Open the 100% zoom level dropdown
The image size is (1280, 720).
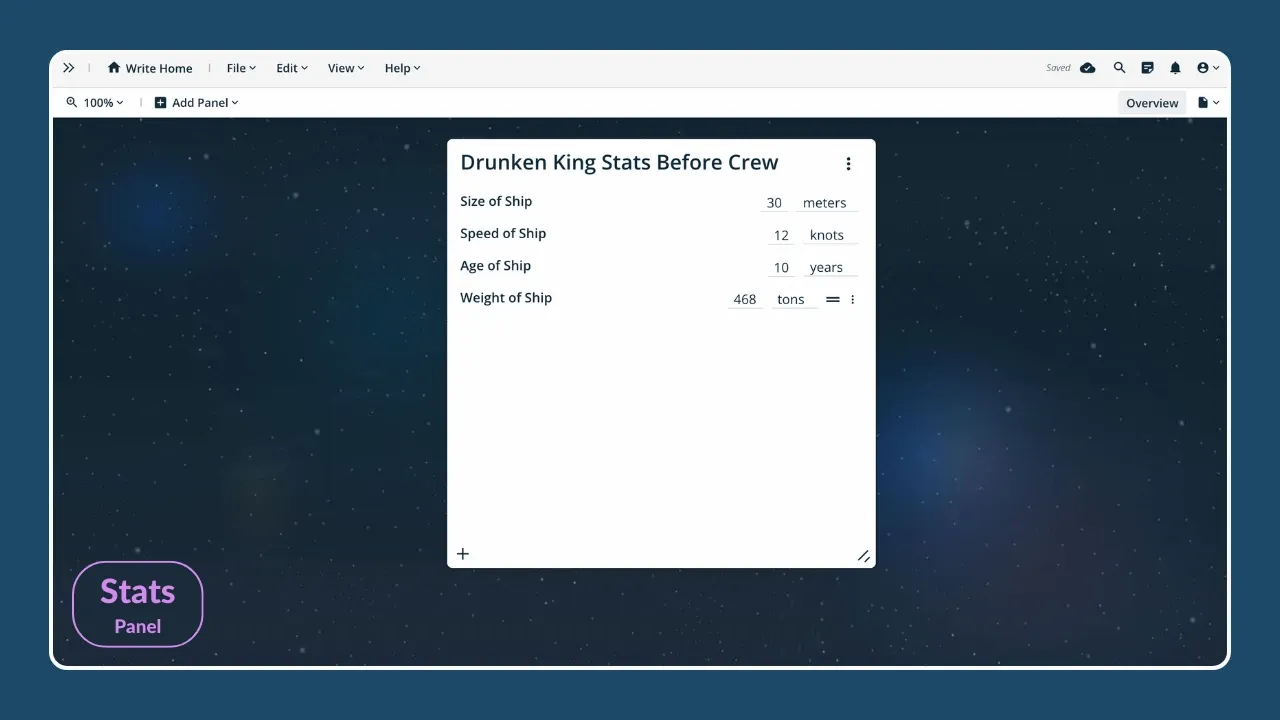96,103
